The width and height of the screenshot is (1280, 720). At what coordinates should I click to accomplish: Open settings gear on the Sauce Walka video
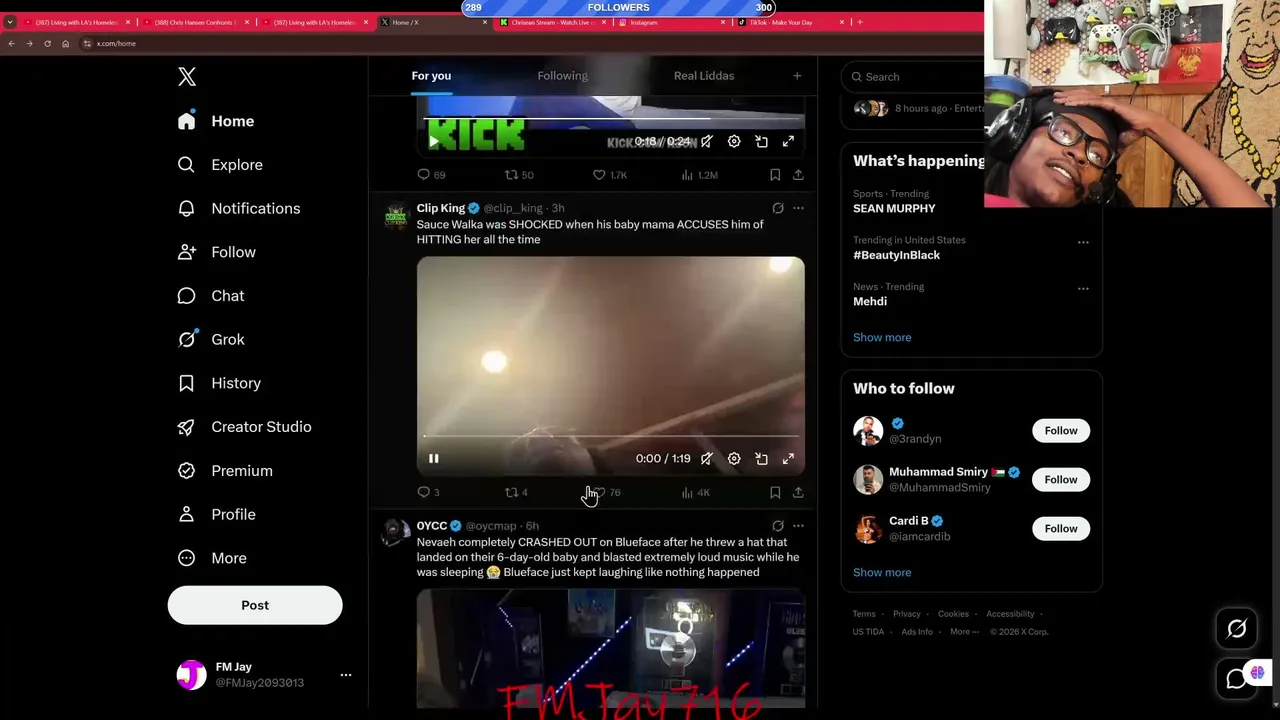(734, 458)
